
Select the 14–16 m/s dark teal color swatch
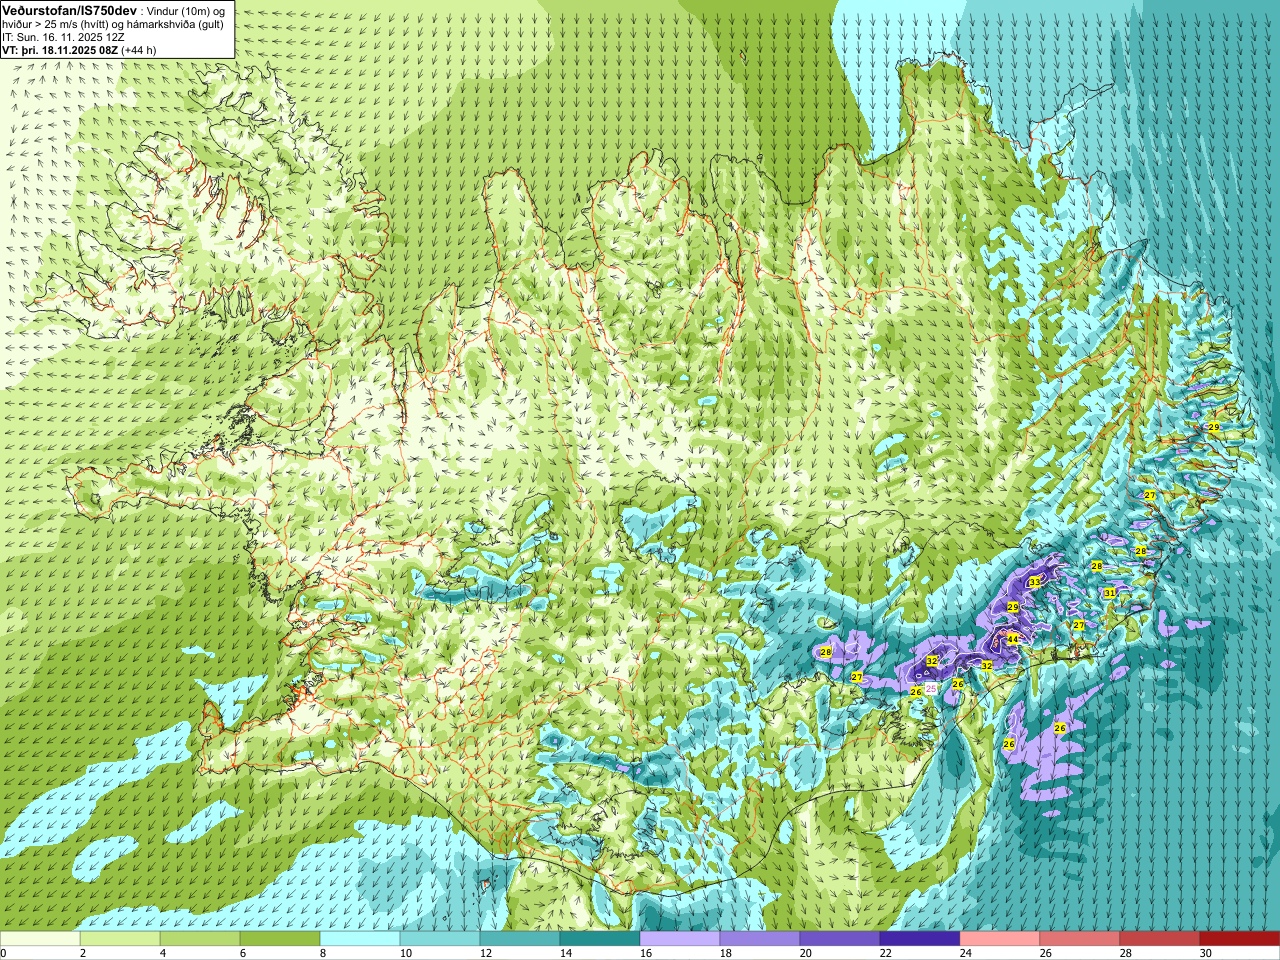click(x=600, y=939)
